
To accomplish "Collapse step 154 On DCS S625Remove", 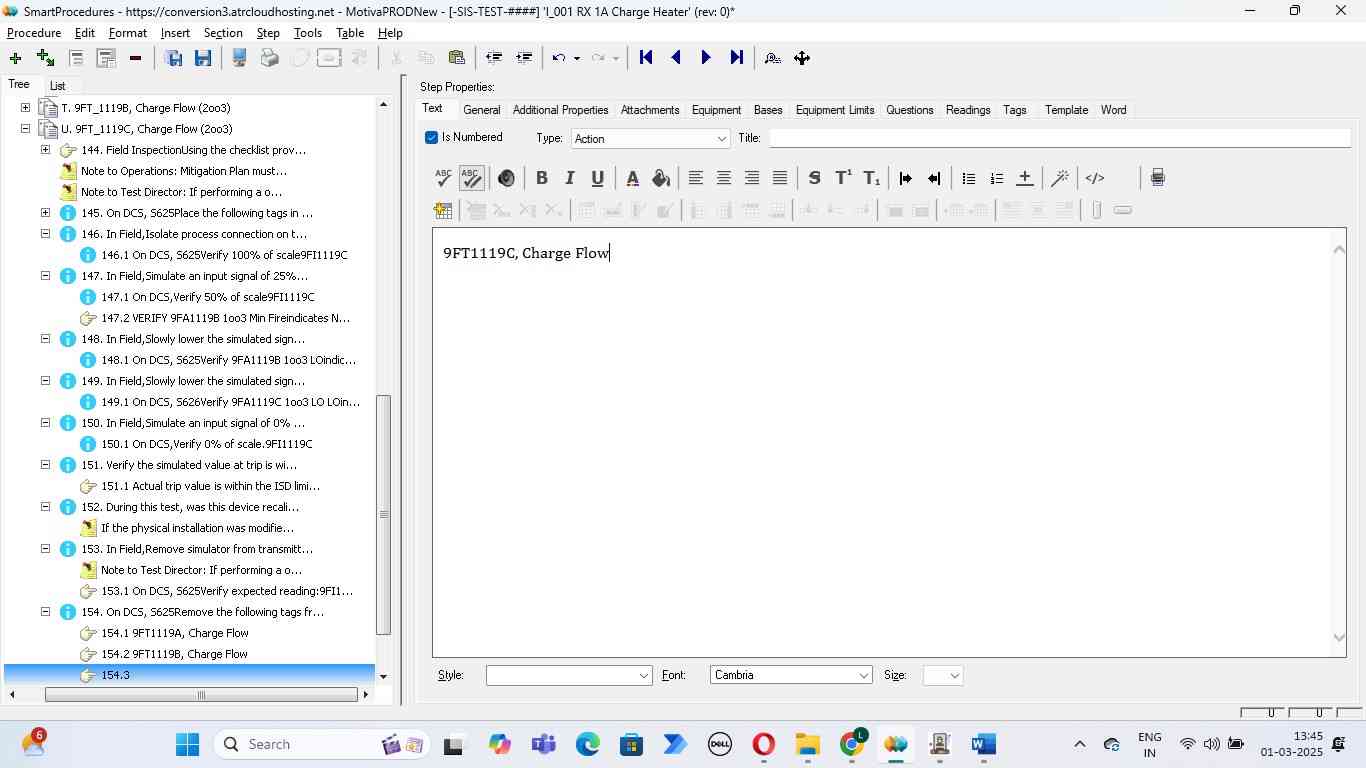I will coord(45,612).
